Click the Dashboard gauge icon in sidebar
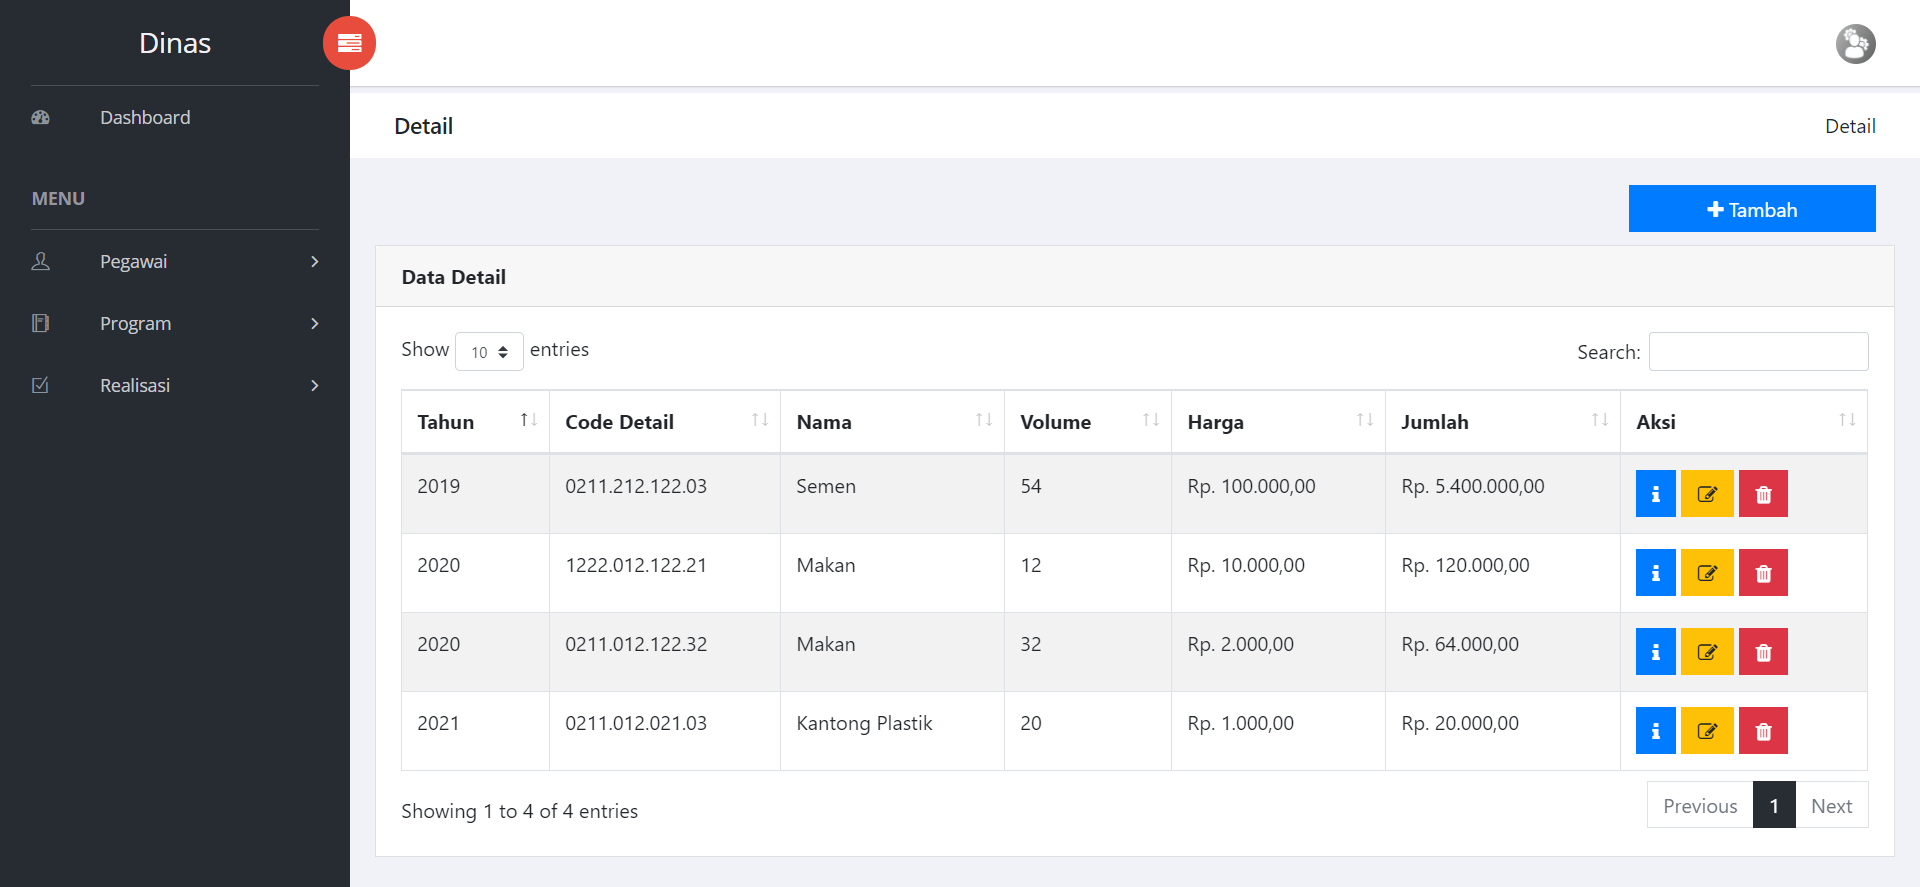The width and height of the screenshot is (1920, 887). (x=41, y=118)
